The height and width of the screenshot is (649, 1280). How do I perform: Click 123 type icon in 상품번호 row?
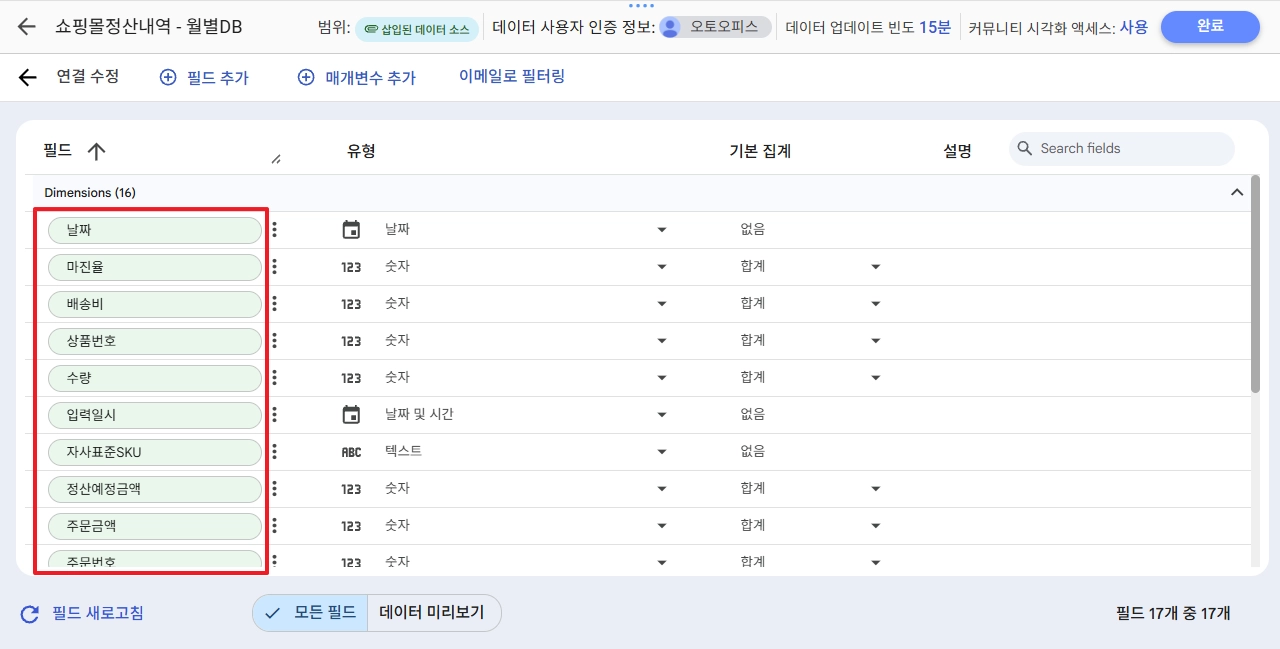click(x=351, y=341)
